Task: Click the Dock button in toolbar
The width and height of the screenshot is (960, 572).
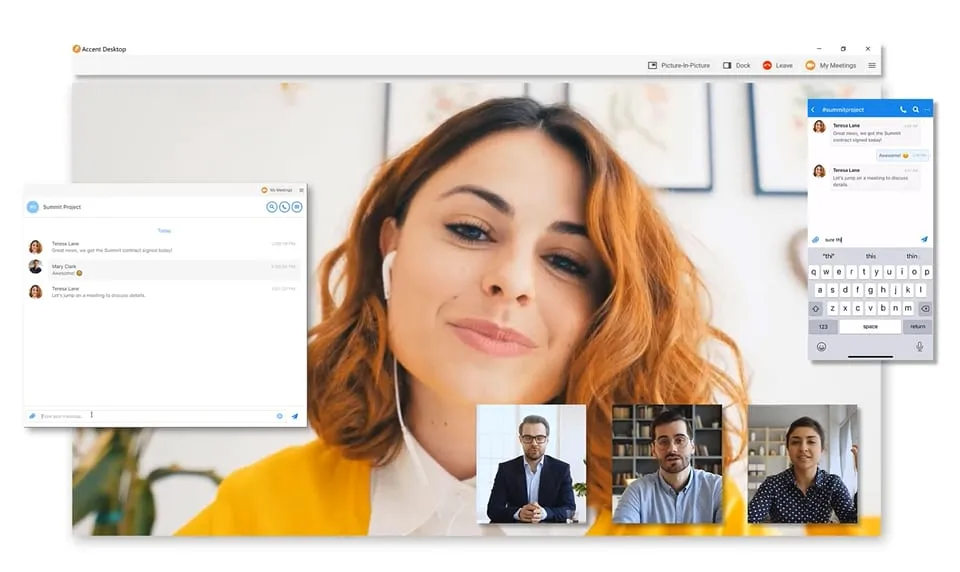Action: click(737, 66)
